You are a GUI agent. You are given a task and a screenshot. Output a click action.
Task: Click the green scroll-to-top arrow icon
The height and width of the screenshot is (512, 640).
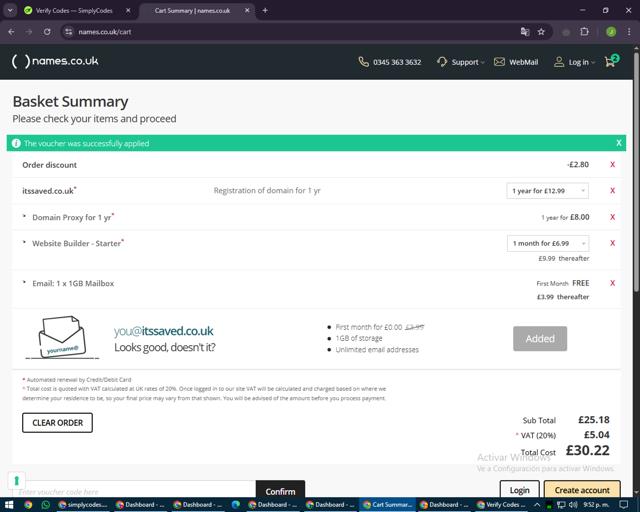pyautogui.click(x=17, y=481)
